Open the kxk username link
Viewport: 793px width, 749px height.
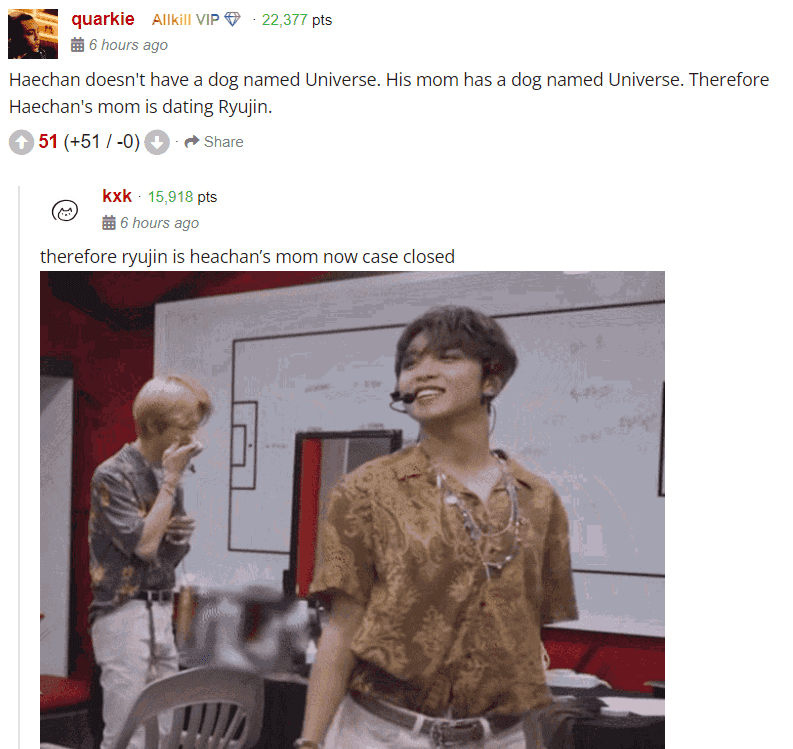pyautogui.click(x=117, y=196)
